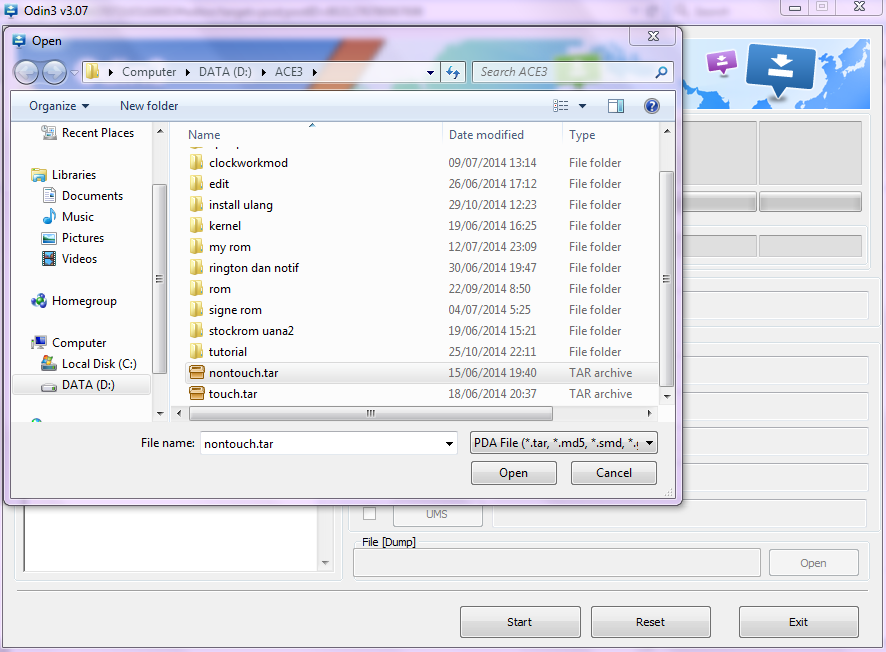
Task: Click Open beside File [Dump] in Odin3
Action: (x=813, y=563)
